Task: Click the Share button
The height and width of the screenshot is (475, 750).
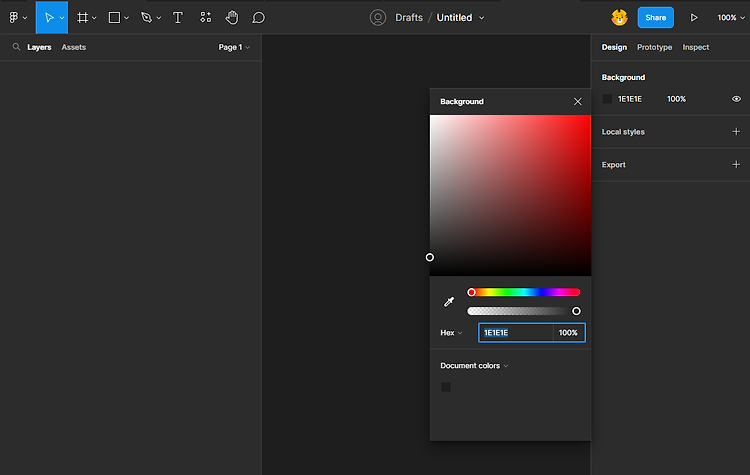Action: tap(655, 18)
